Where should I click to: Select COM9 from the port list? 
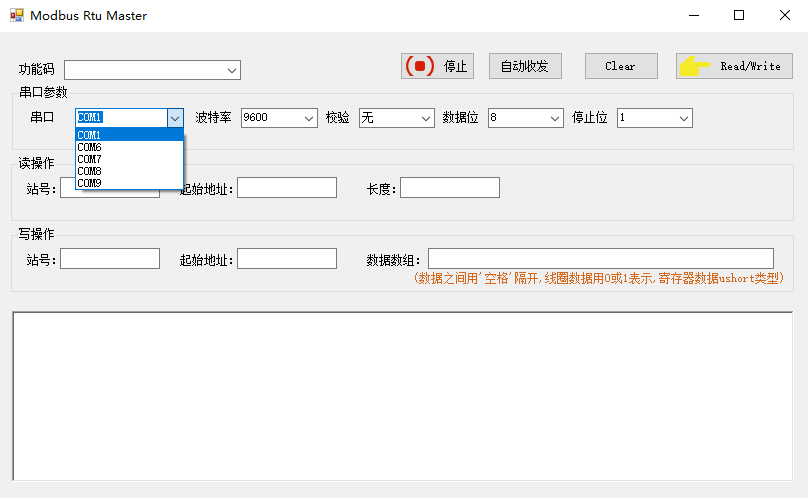click(129, 183)
